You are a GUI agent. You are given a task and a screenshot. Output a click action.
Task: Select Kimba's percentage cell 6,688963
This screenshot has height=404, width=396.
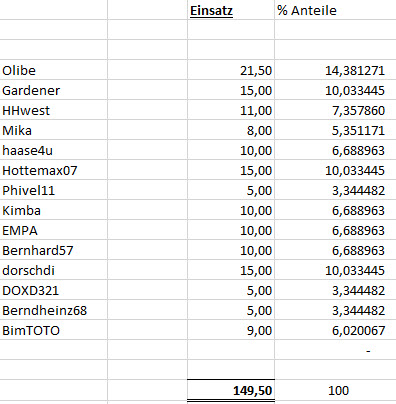pyautogui.click(x=335, y=210)
